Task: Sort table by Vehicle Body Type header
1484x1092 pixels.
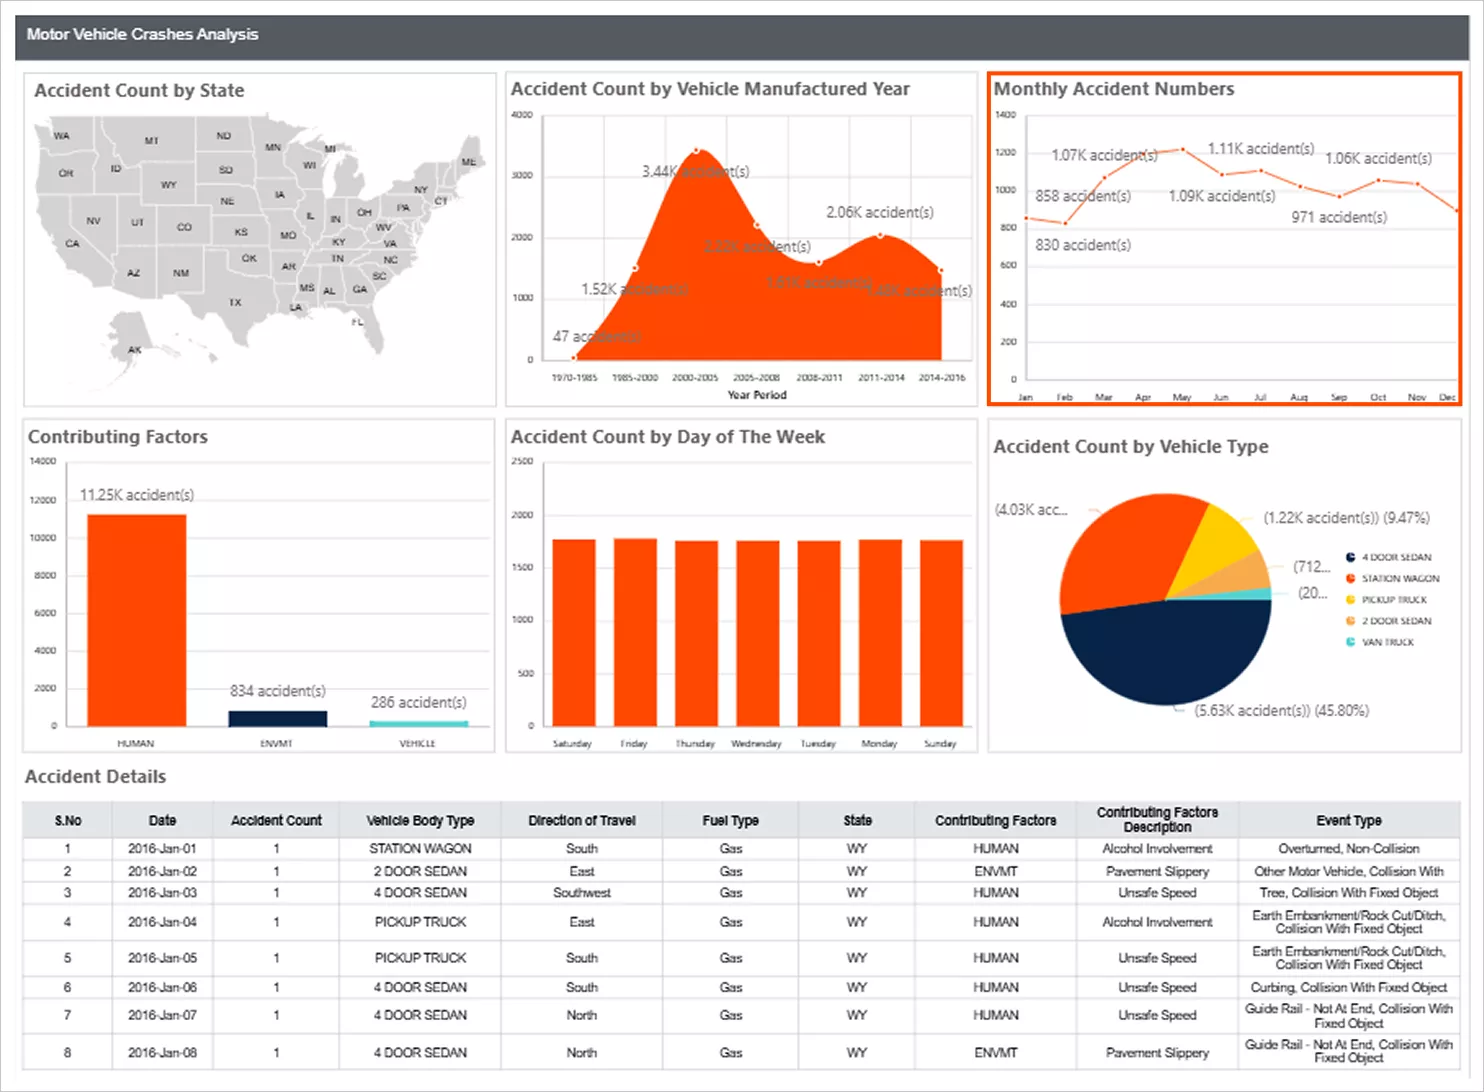Action: 420,820
